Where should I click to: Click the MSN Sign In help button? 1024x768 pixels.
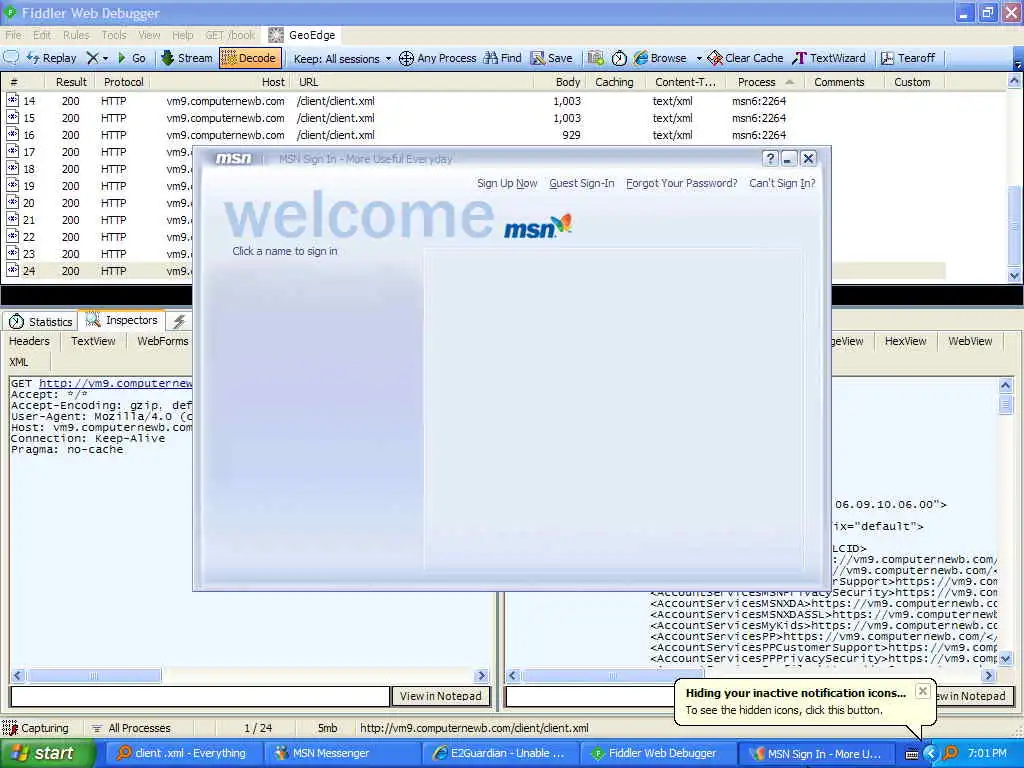tap(770, 159)
